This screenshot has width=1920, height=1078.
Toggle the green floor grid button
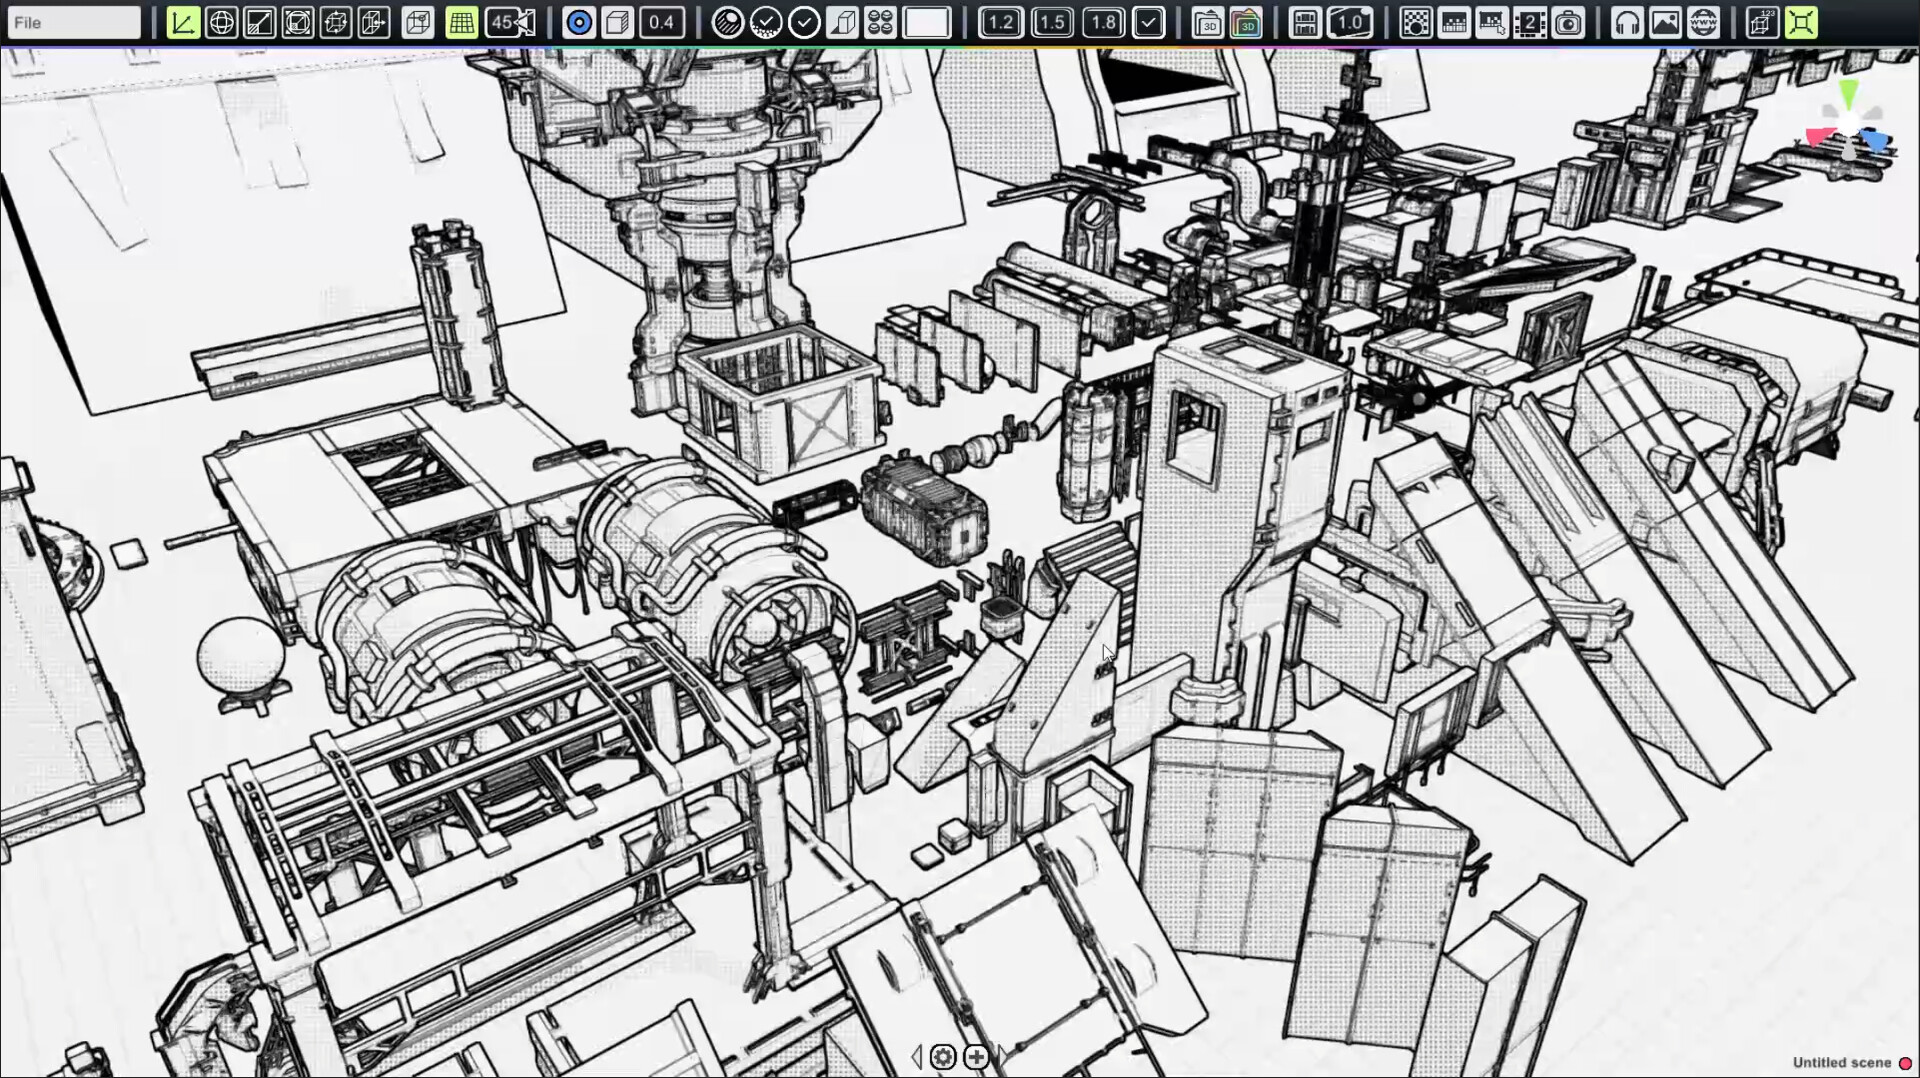pyautogui.click(x=461, y=22)
